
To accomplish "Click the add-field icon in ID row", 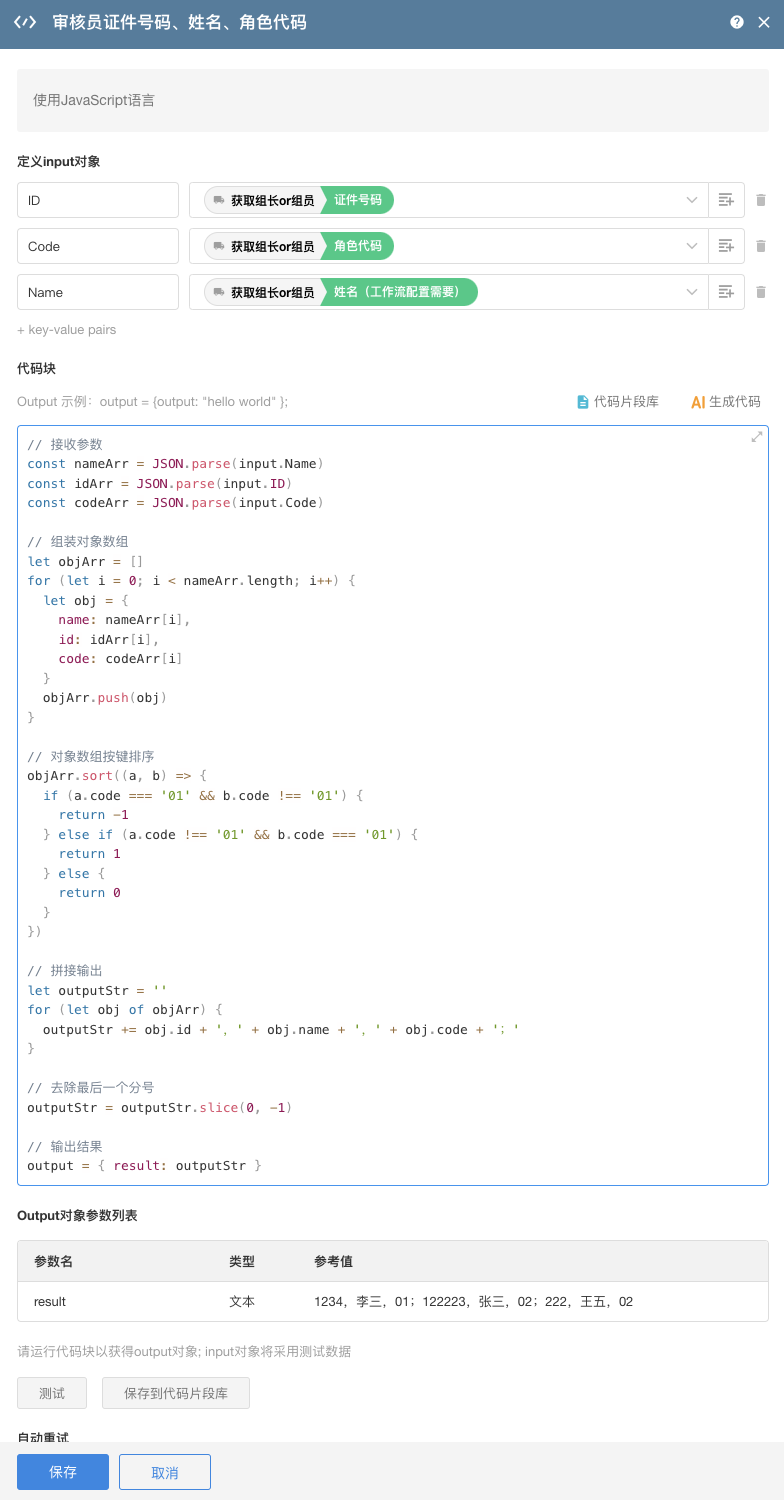I will point(726,200).
